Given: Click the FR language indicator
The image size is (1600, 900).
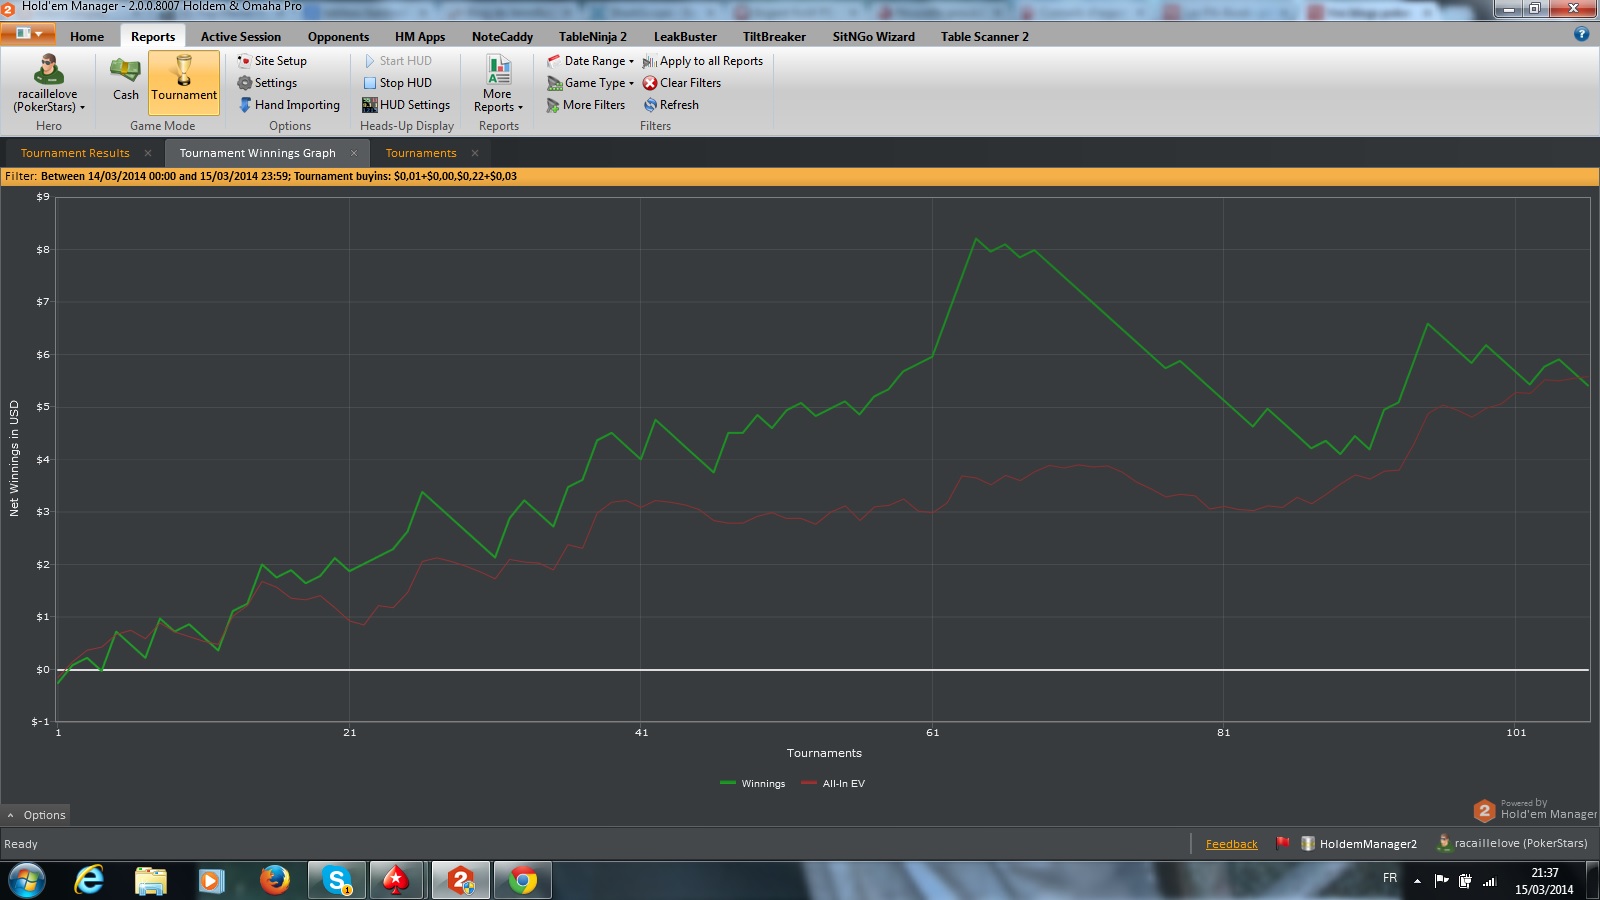Looking at the screenshot, I should [x=1390, y=878].
